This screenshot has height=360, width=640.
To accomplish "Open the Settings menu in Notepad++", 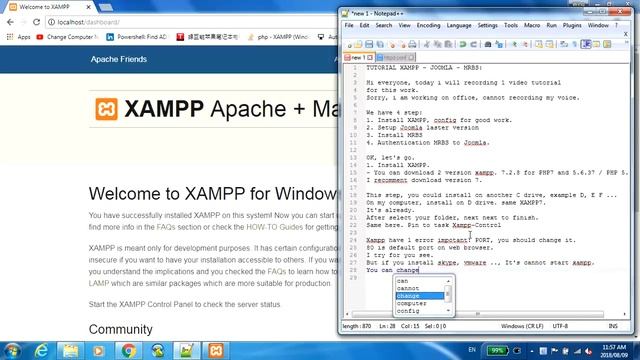I will point(487,25).
